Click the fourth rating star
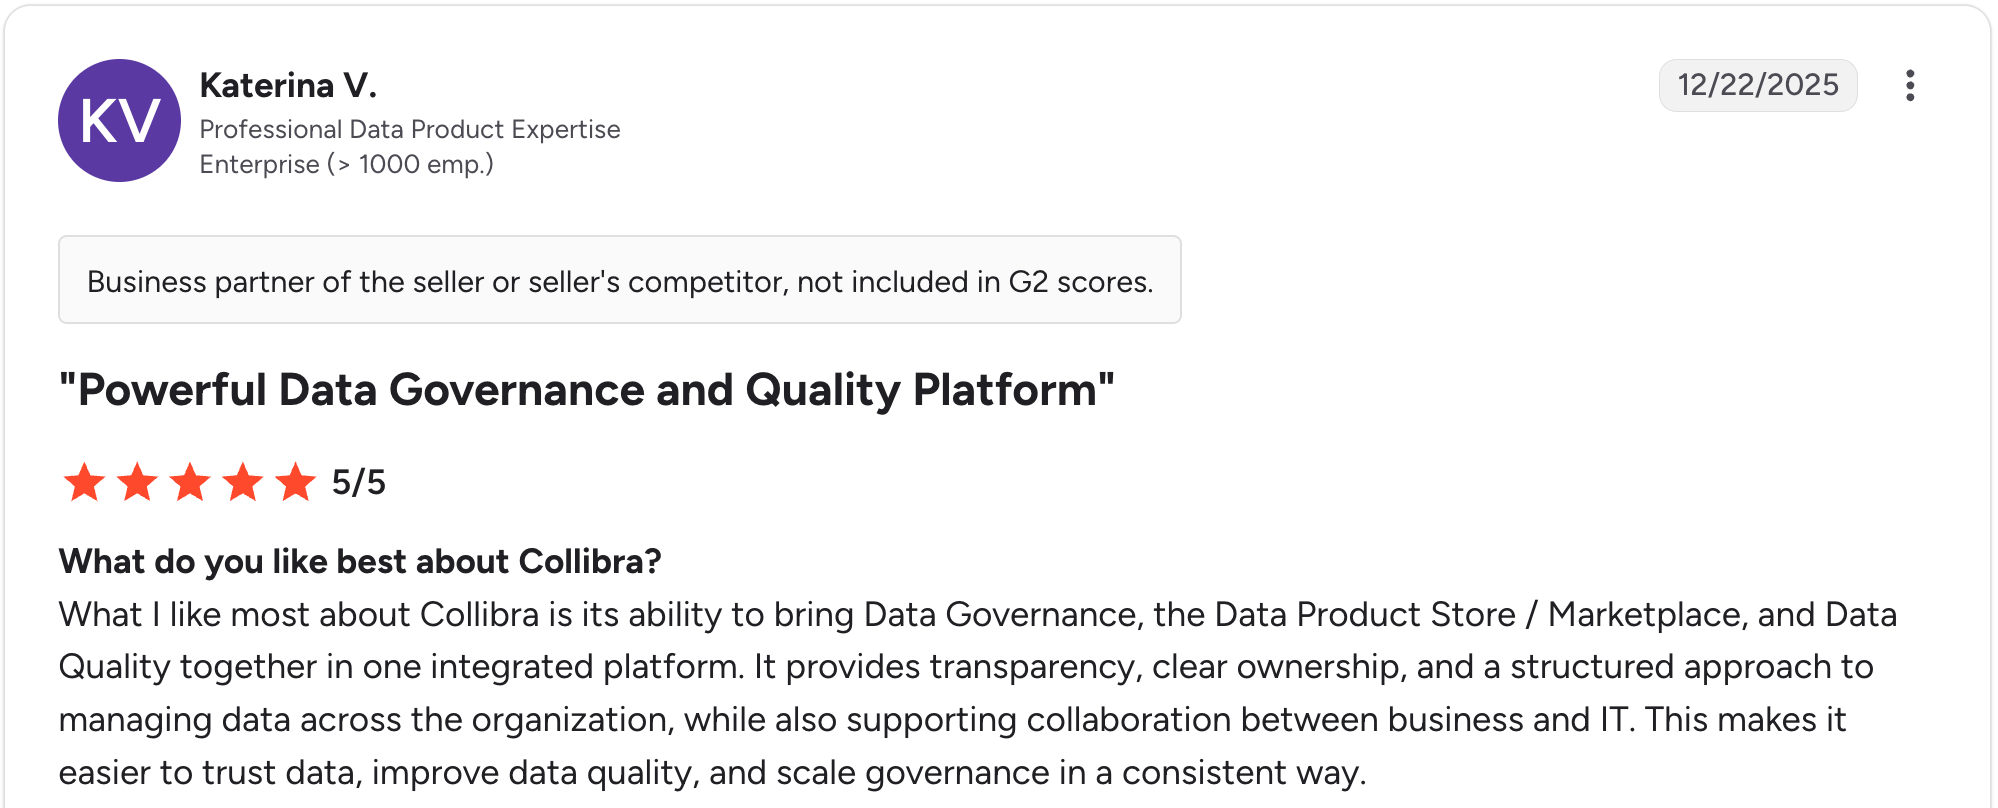 coord(243,482)
